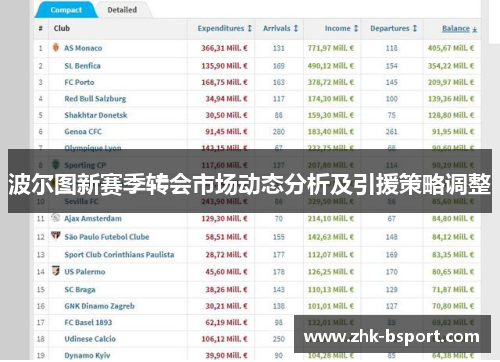The height and width of the screenshot is (362, 500).
Task: Click SL Benfica income 490,12 Mill. €
Action: pyautogui.click(x=331, y=66)
